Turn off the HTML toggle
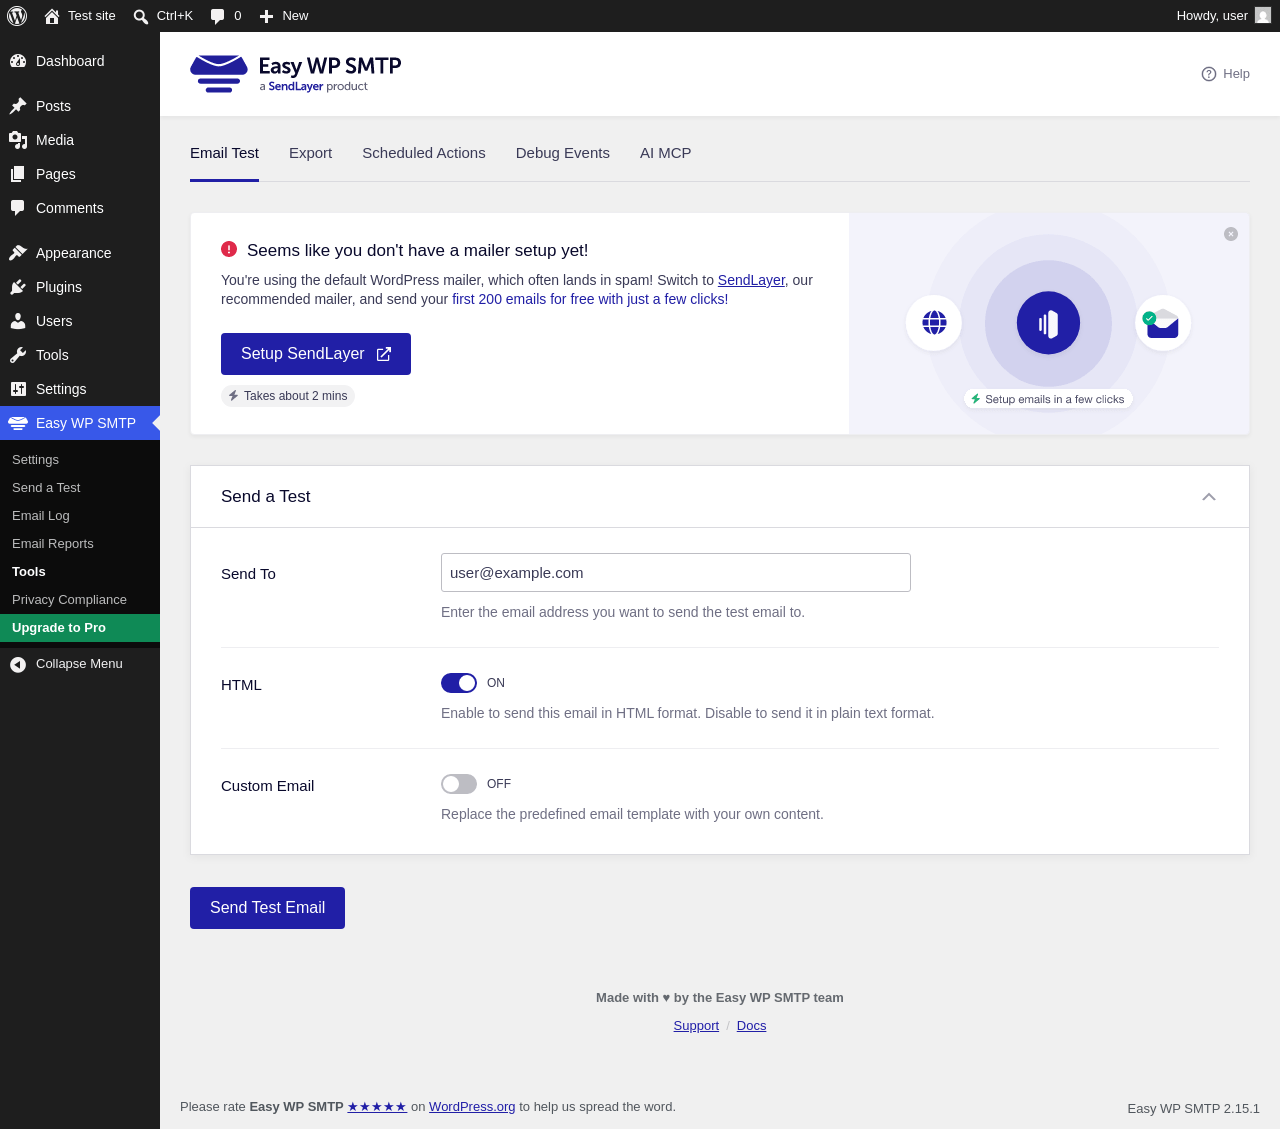Viewport: 1280px width, 1129px height. (459, 683)
